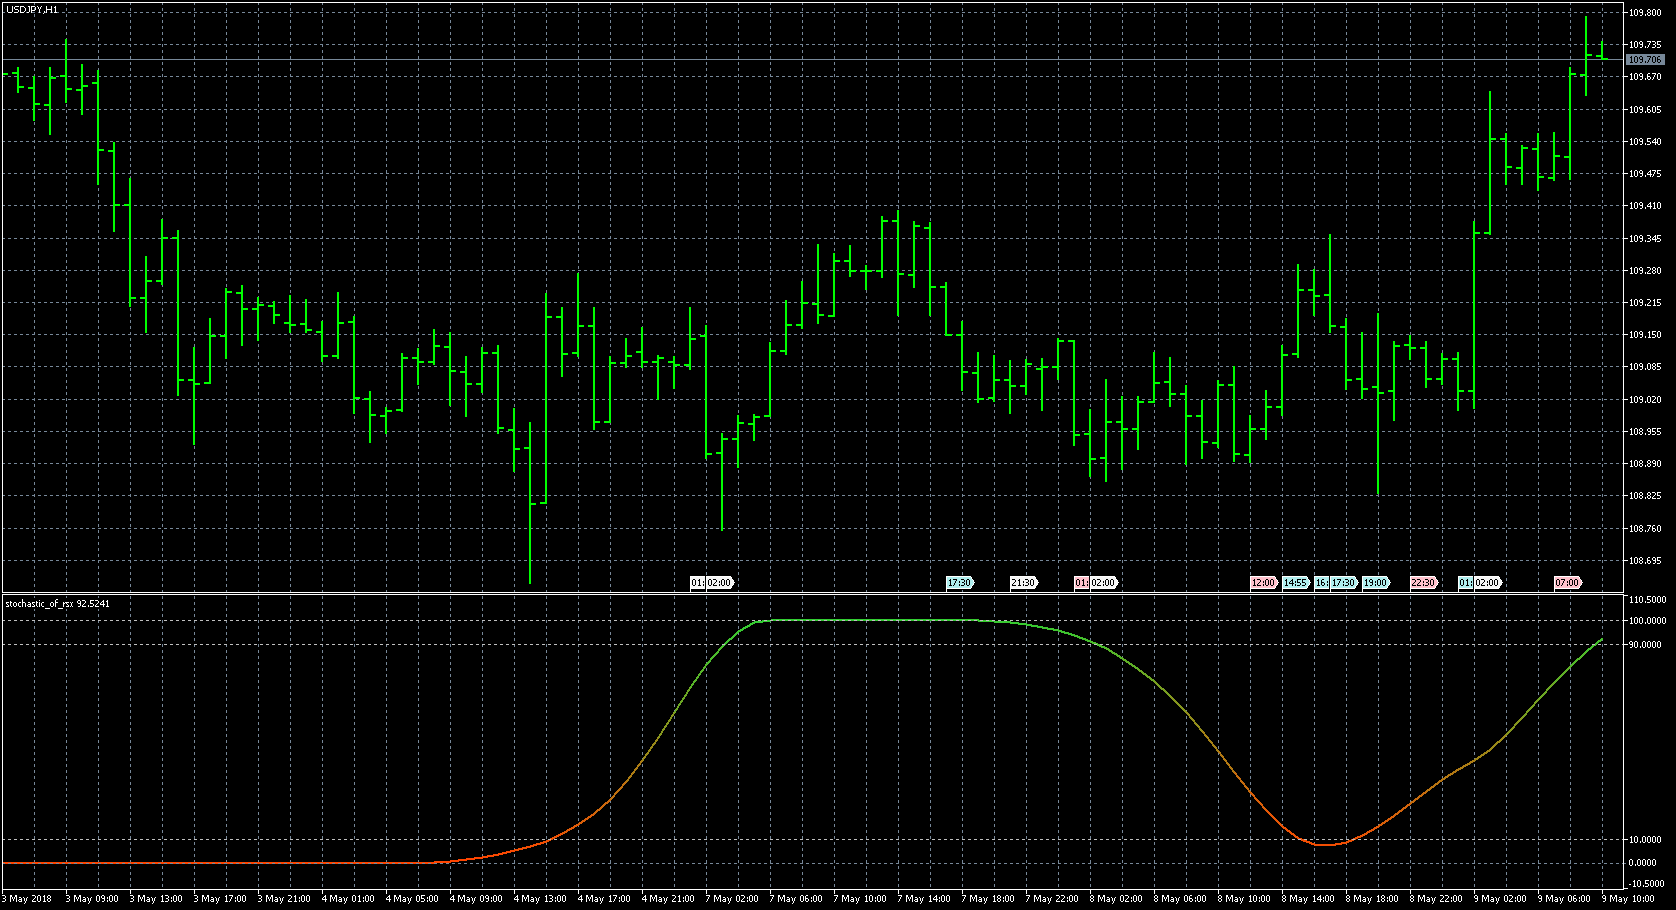Select the stochastic_of_rsx indicator label
This screenshot has width=1676, height=910.
pos(58,604)
